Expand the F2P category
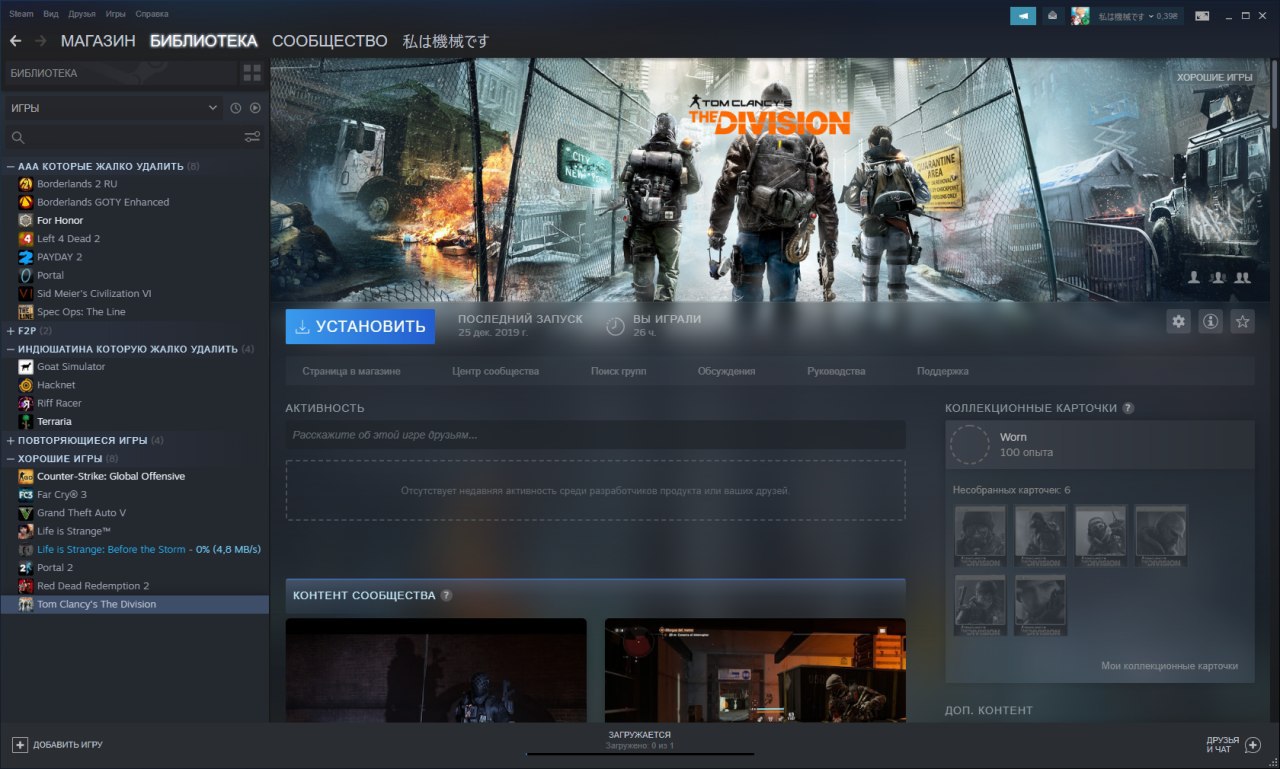Screen dimensions: 1280x769 pos(11,330)
